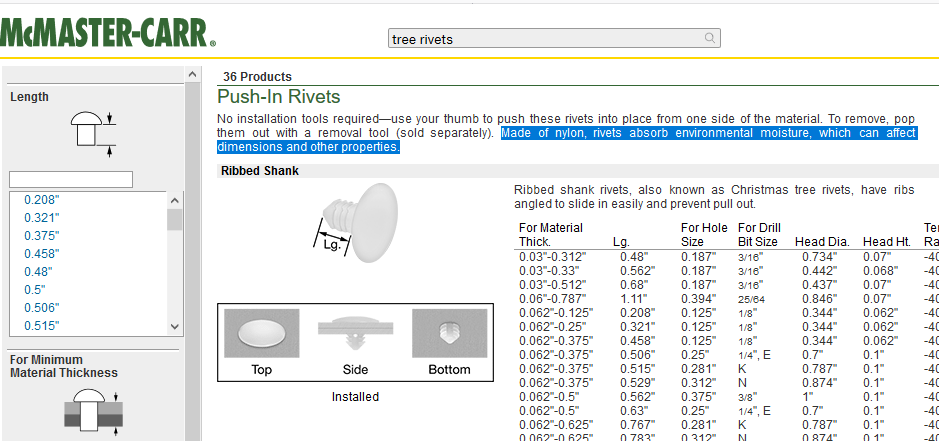The height and width of the screenshot is (441, 939).
Task: Click the 1" head diameter cell
Action: pyautogui.click(x=808, y=396)
